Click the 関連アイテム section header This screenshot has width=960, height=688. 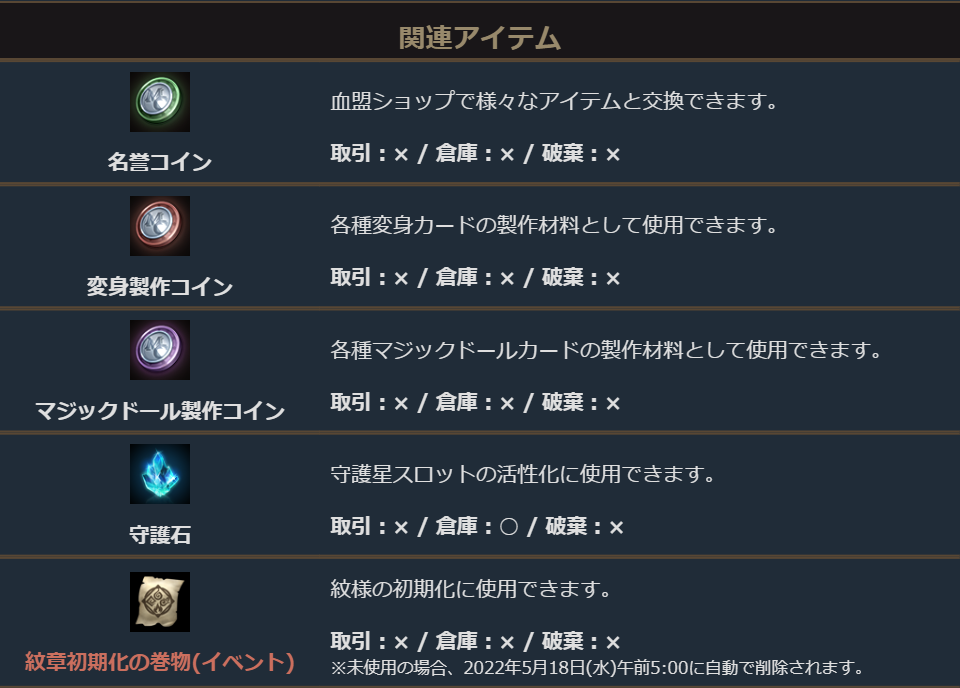[480, 38]
